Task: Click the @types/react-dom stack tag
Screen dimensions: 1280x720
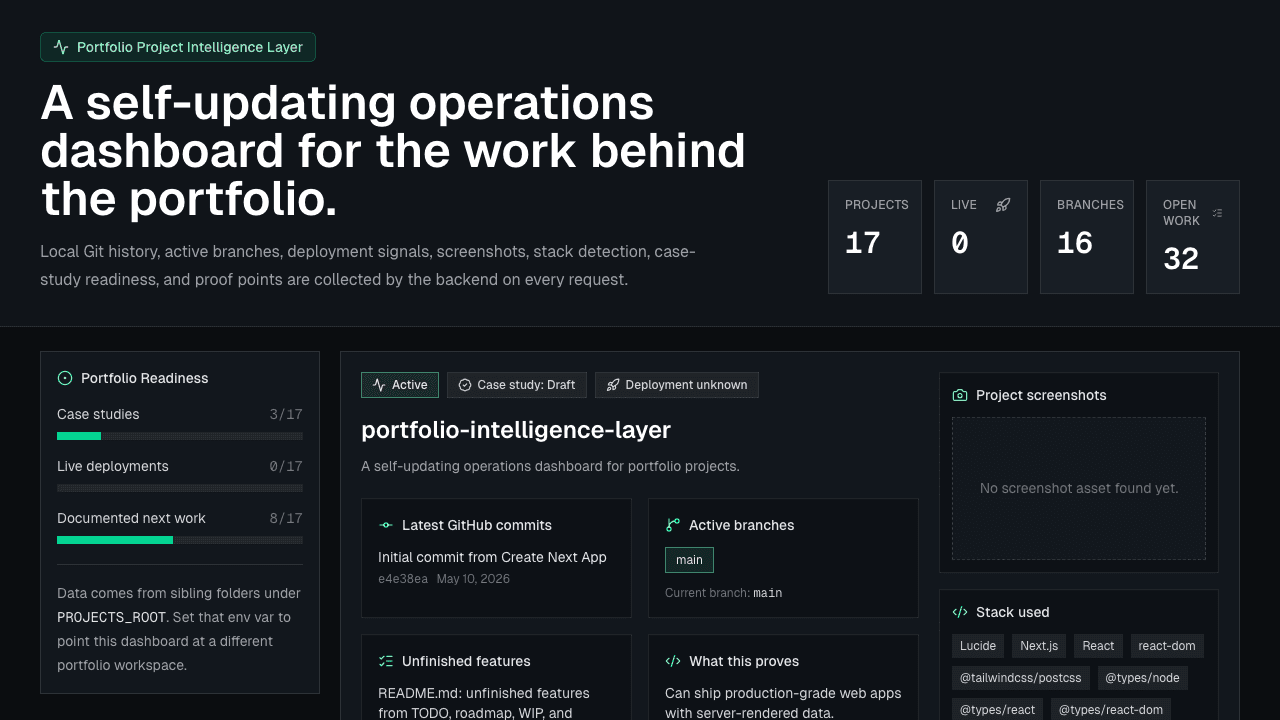Action: tap(1111, 710)
